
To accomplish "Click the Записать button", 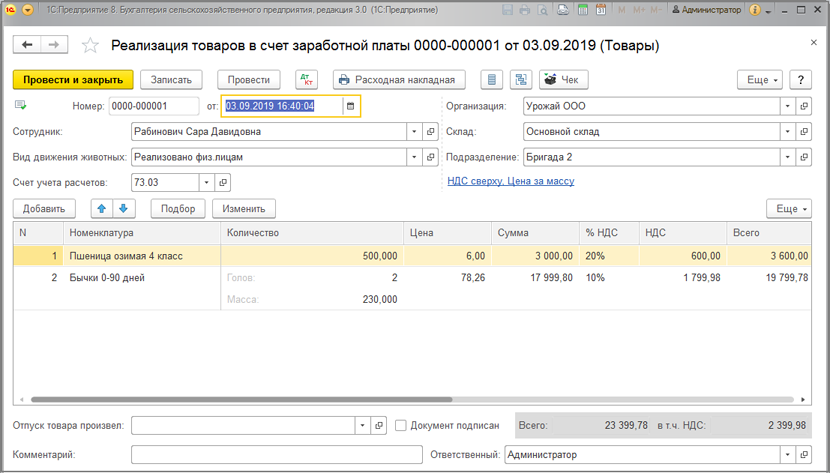I will click(171, 80).
